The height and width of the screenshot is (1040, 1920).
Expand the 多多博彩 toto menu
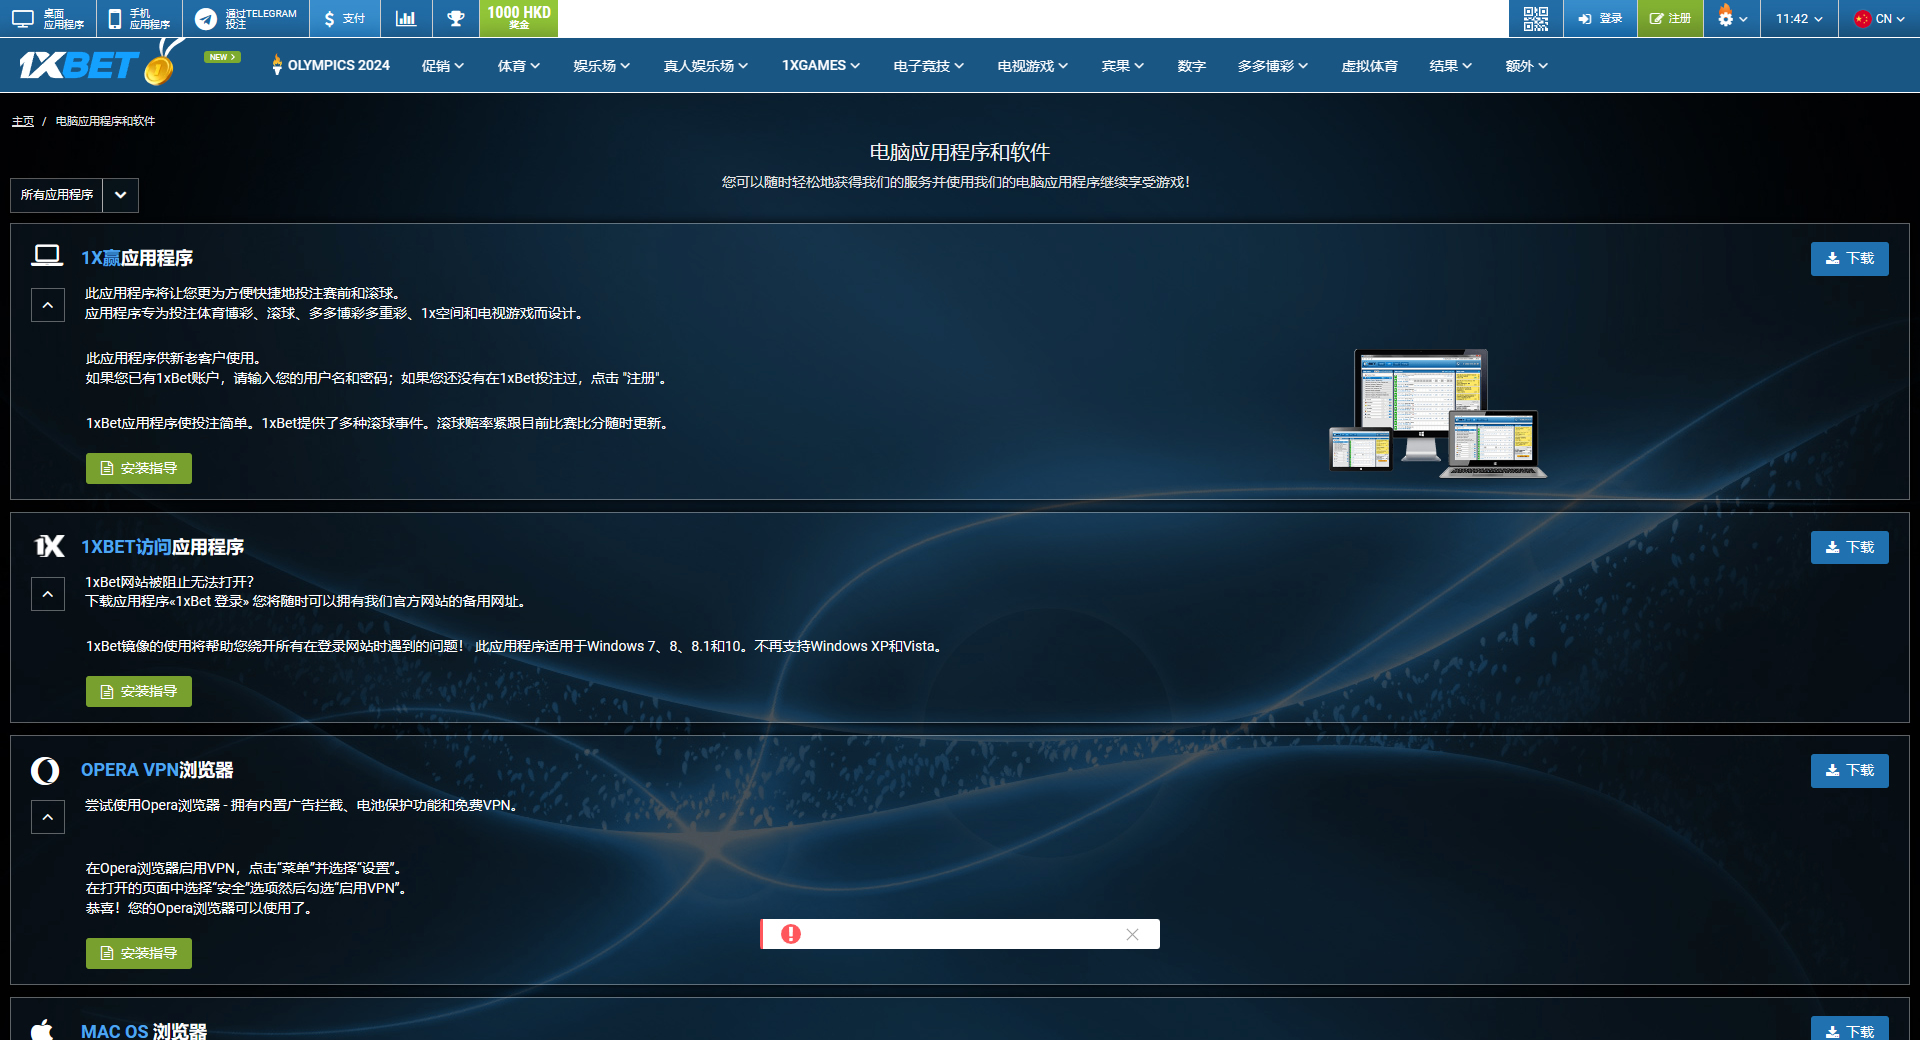click(x=1272, y=66)
